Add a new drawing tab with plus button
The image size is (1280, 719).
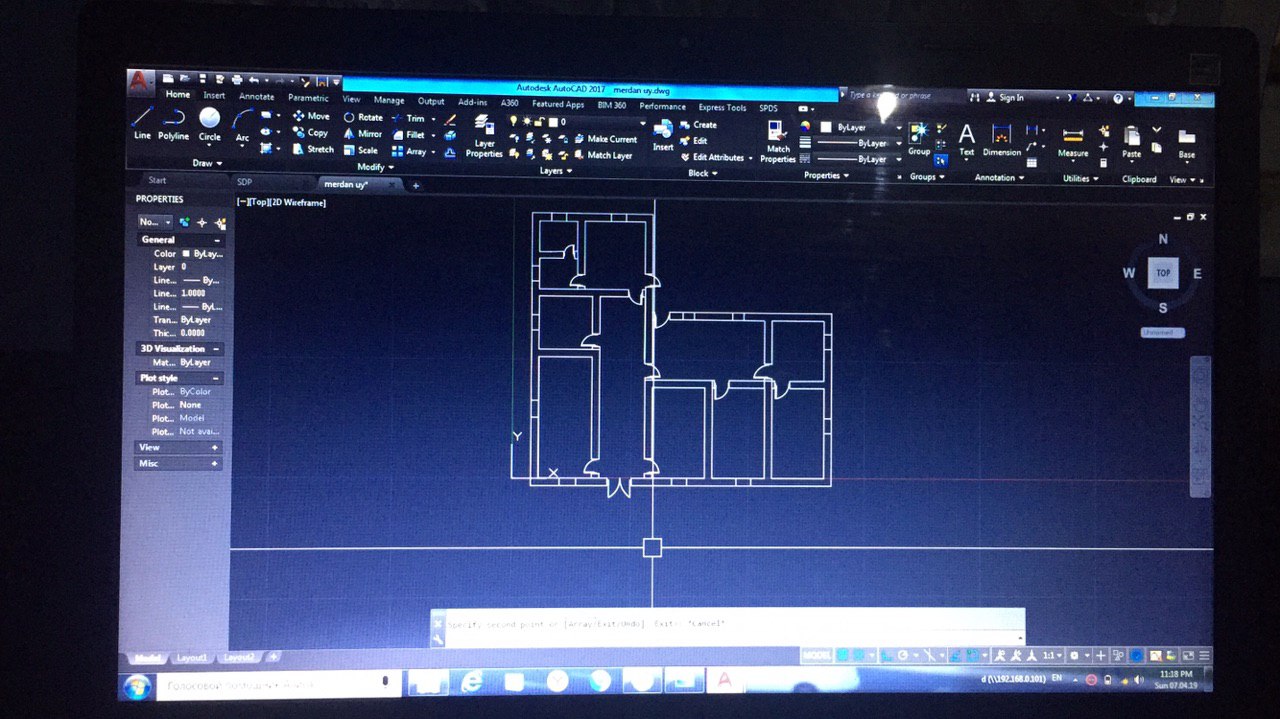pyautogui.click(x=416, y=185)
